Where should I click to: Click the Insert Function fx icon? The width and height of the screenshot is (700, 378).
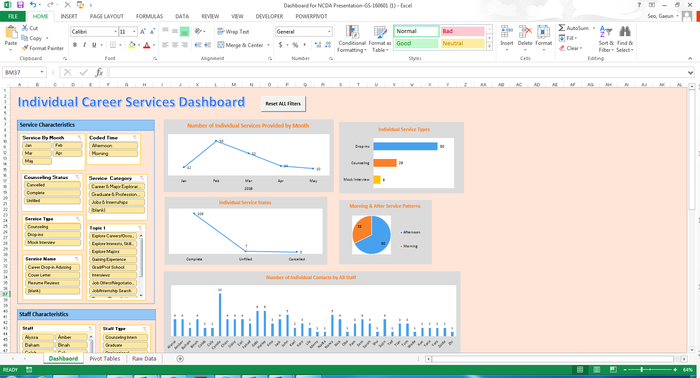99,72
